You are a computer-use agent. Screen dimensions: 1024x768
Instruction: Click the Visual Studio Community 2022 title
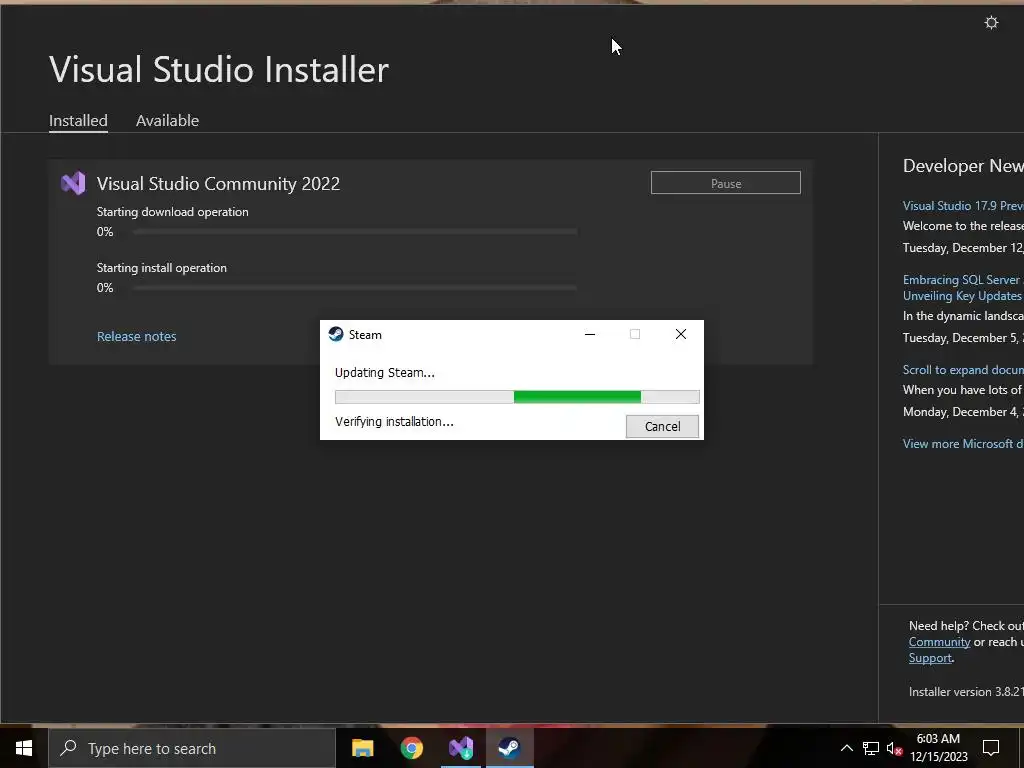point(218,184)
